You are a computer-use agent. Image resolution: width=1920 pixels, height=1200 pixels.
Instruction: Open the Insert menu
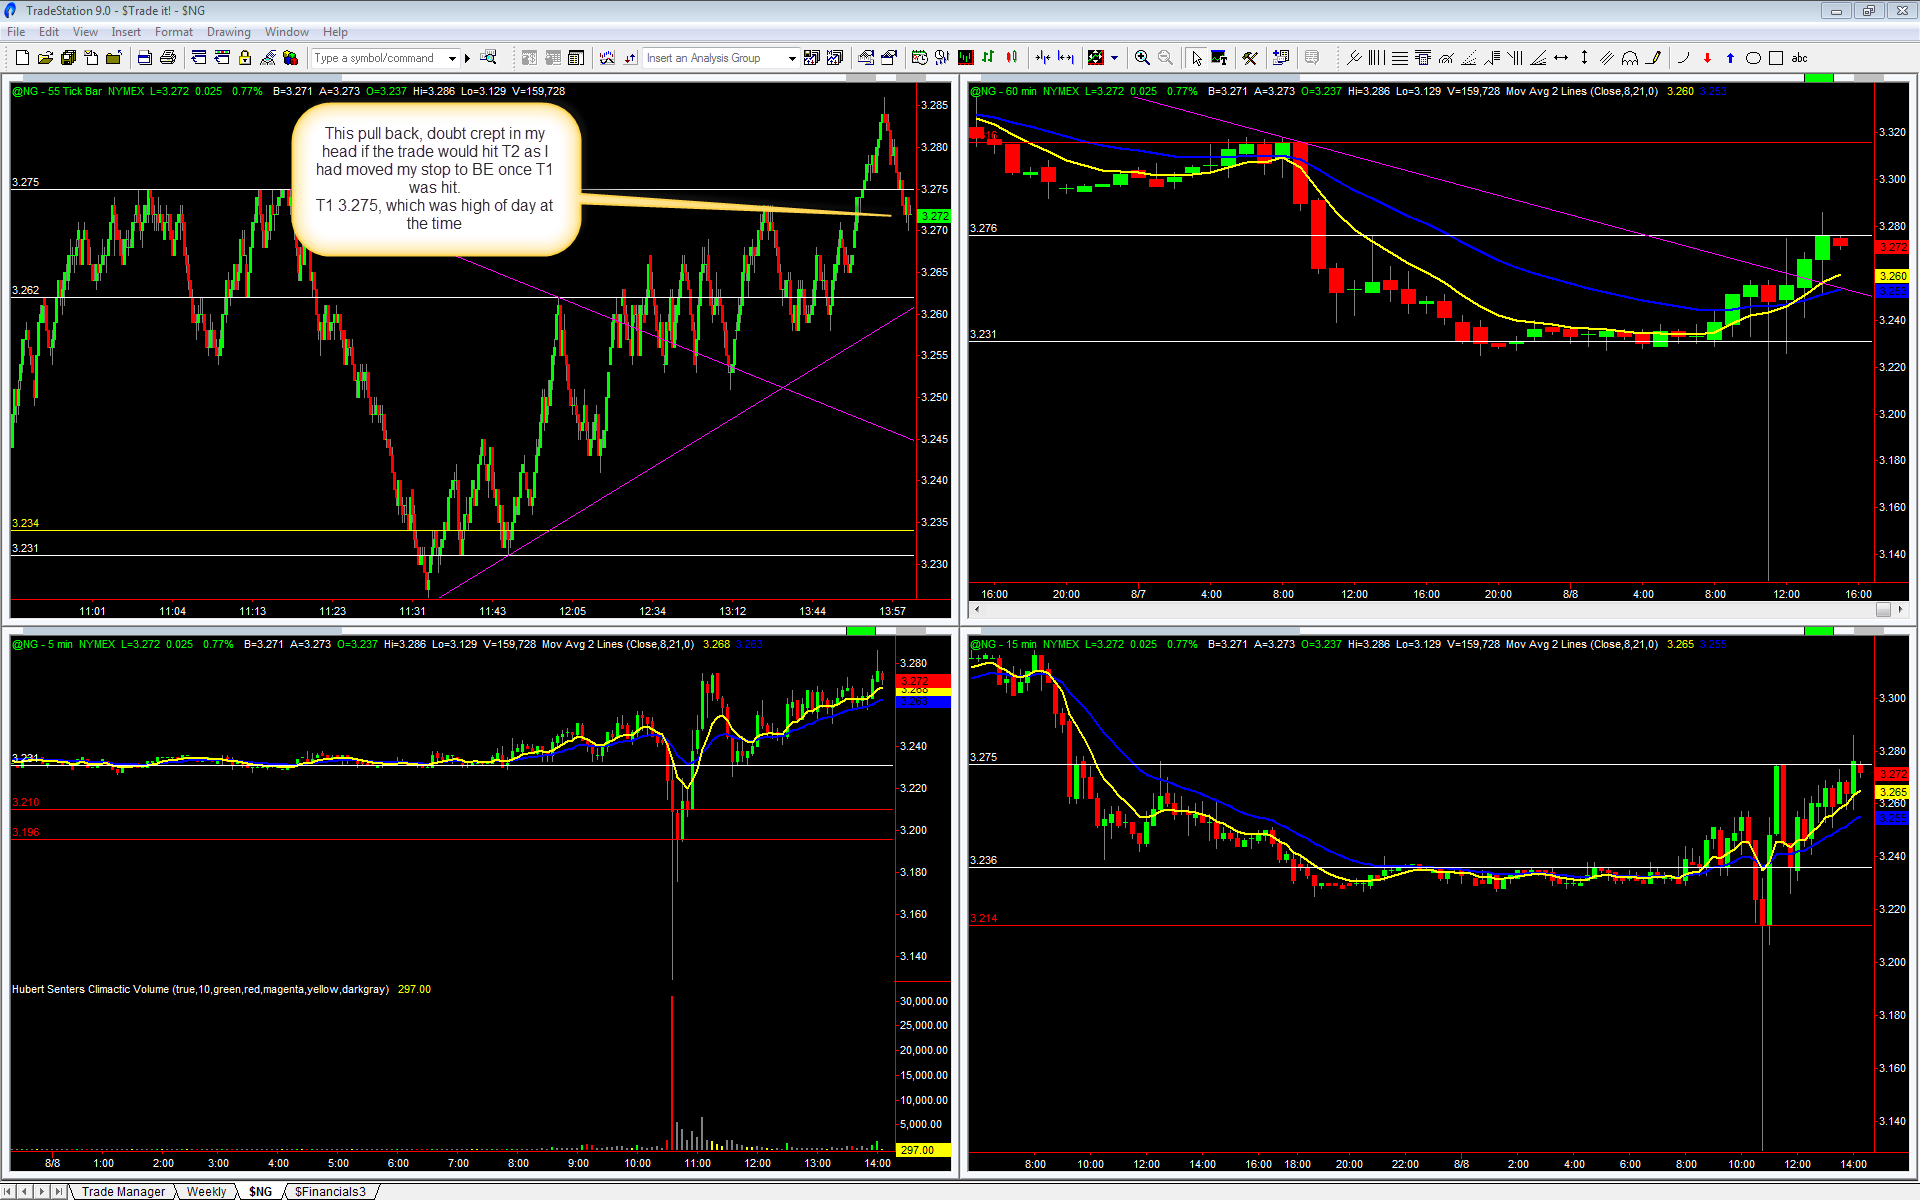126,32
